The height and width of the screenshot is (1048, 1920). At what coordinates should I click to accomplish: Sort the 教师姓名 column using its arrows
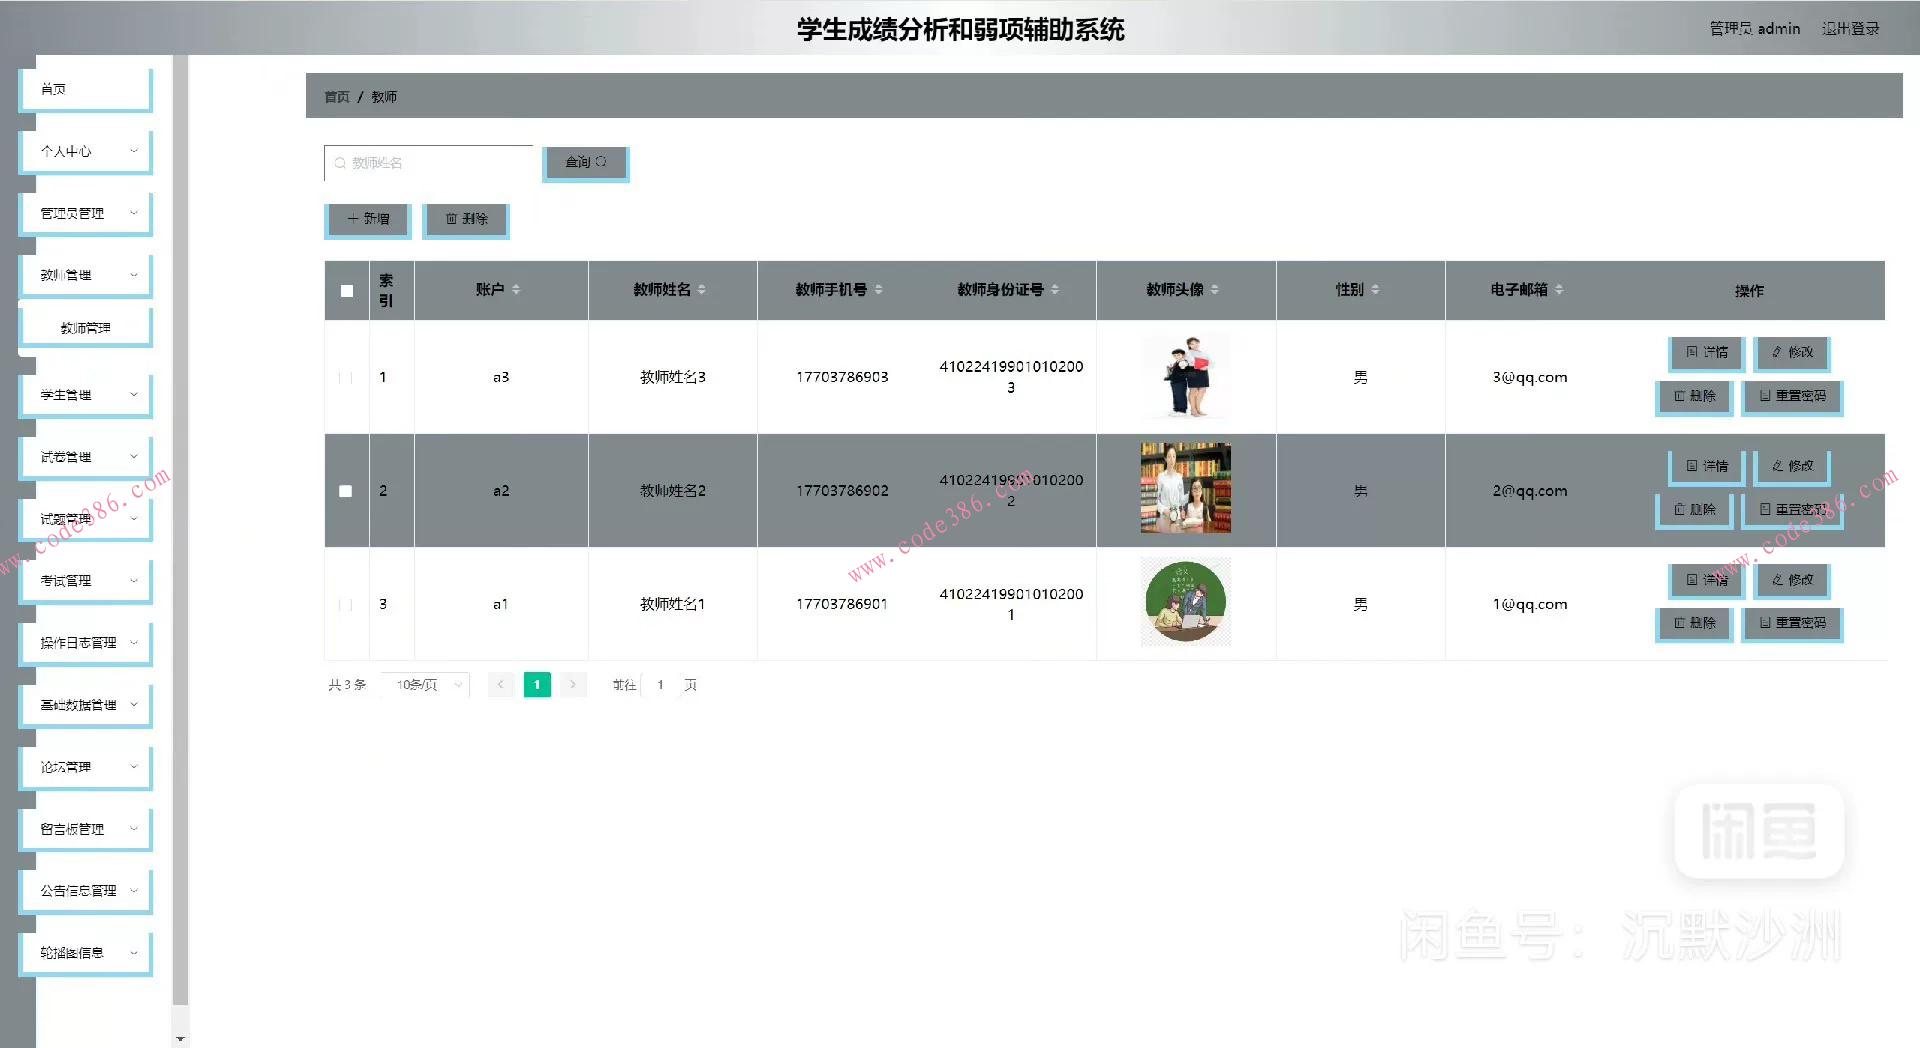click(703, 290)
